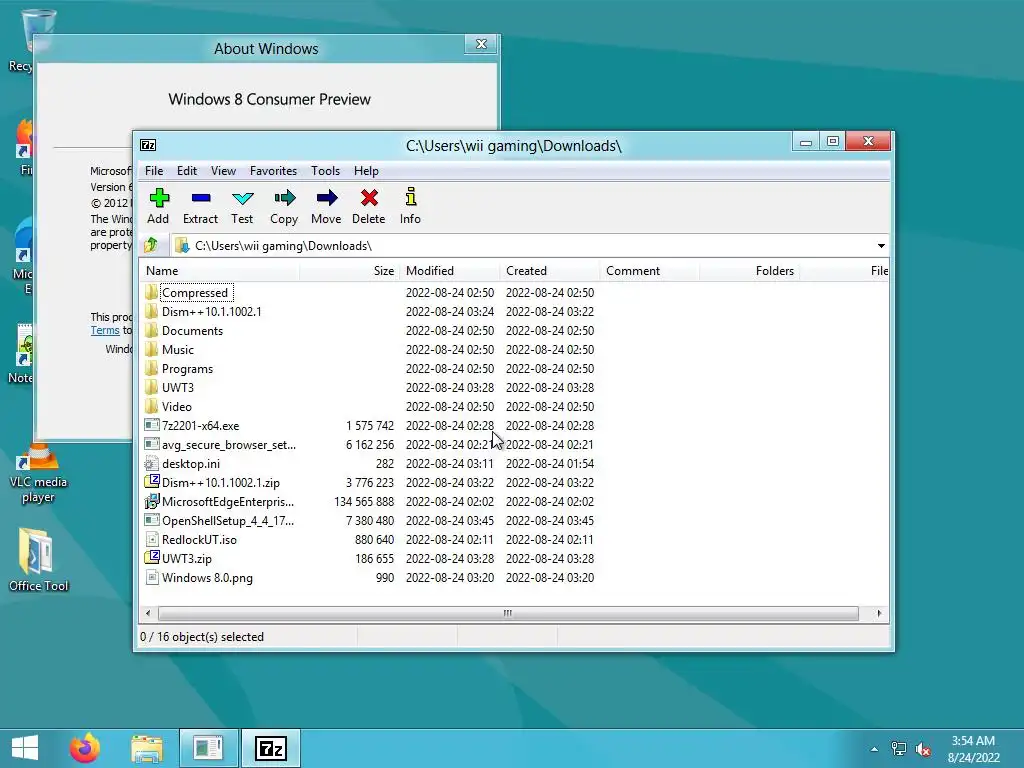Image resolution: width=1024 pixels, height=768 pixels.
Task: Launch Firefox from the taskbar
Action: [85, 748]
